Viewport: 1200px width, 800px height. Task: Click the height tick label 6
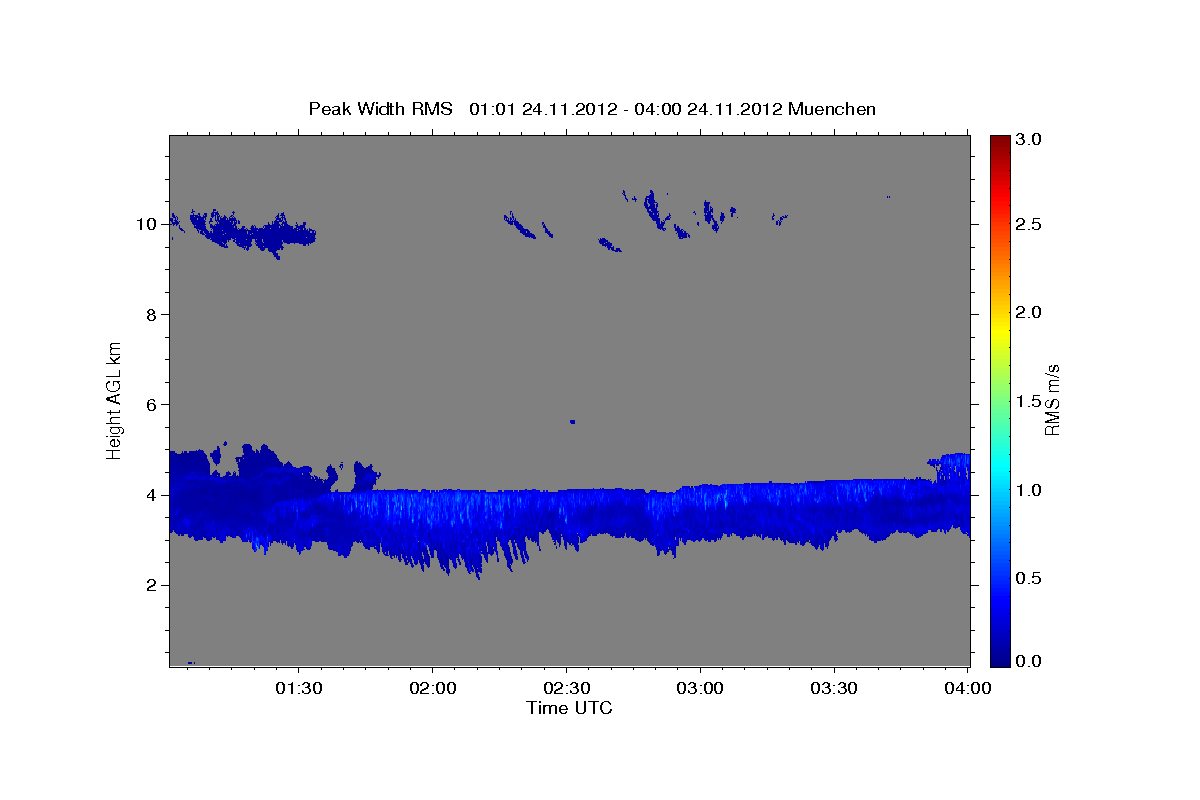tap(151, 404)
